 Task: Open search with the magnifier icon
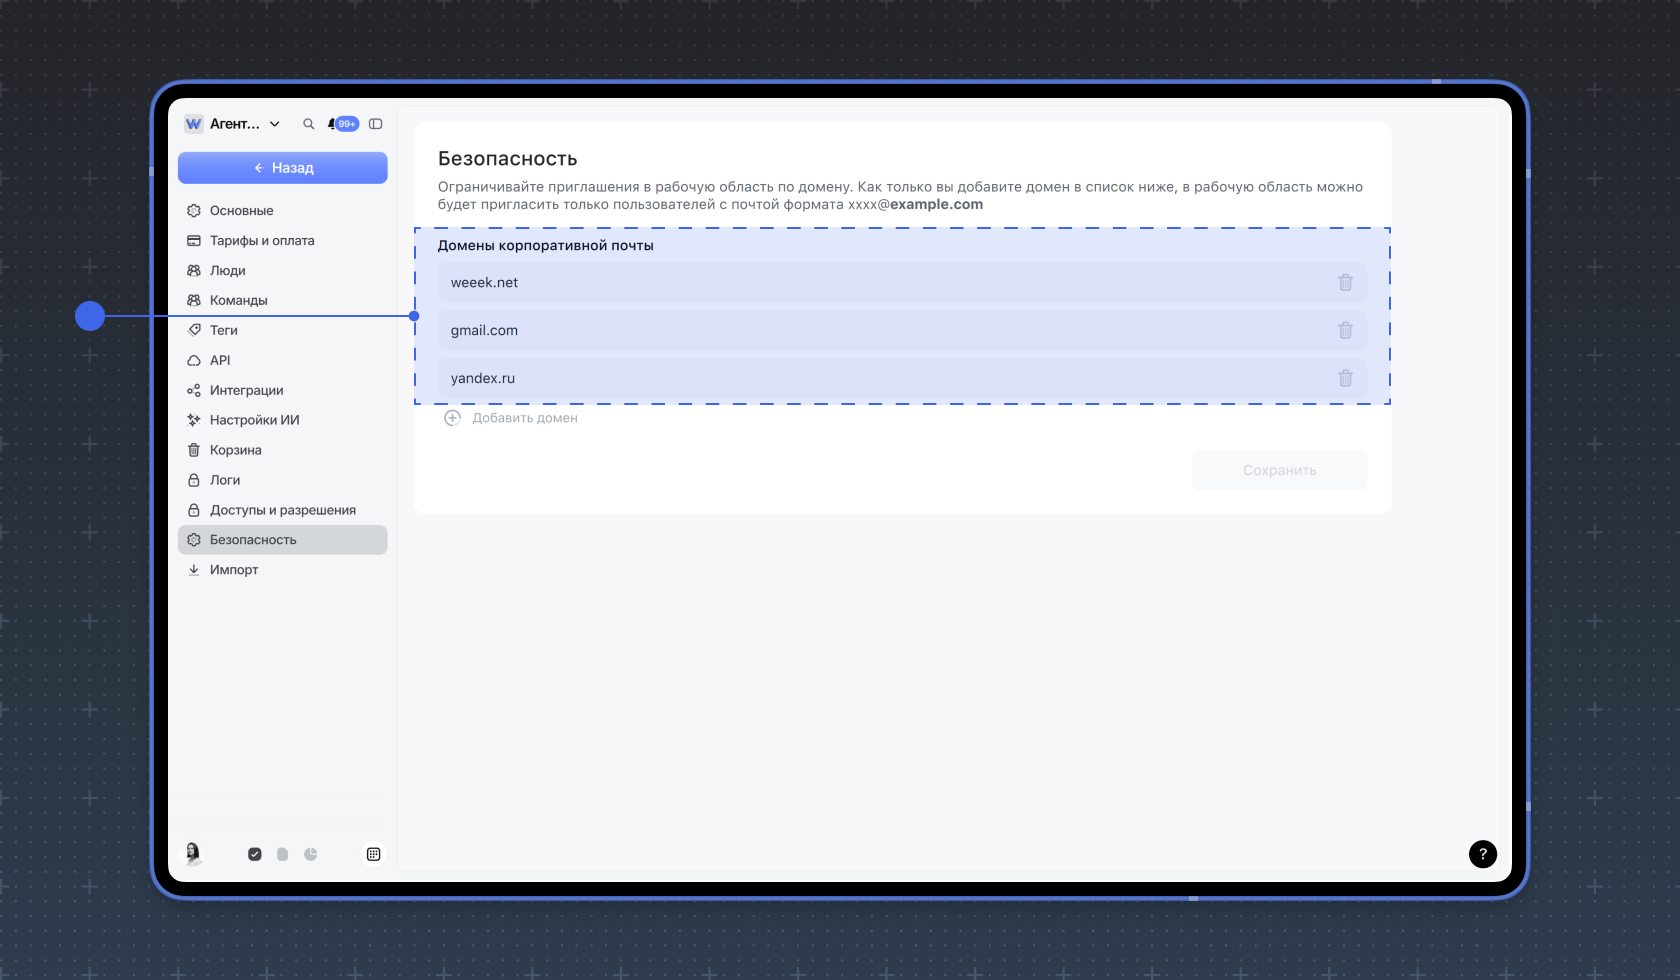click(x=308, y=124)
